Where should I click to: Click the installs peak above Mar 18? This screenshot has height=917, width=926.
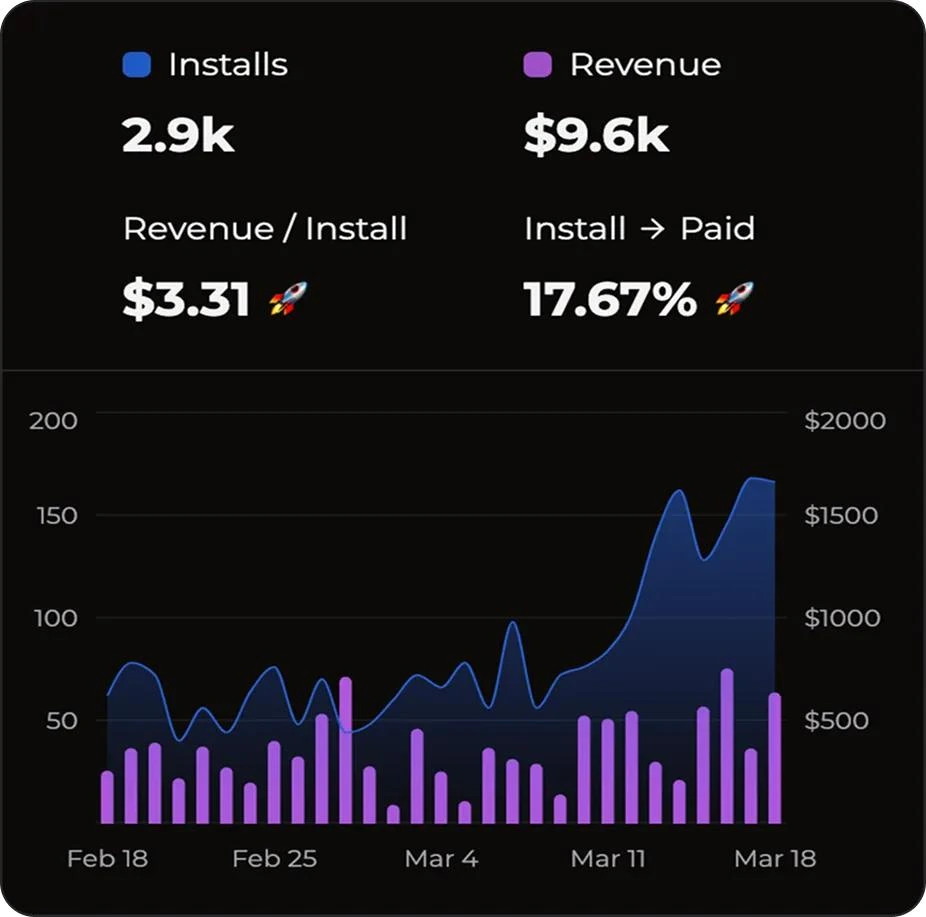760,482
